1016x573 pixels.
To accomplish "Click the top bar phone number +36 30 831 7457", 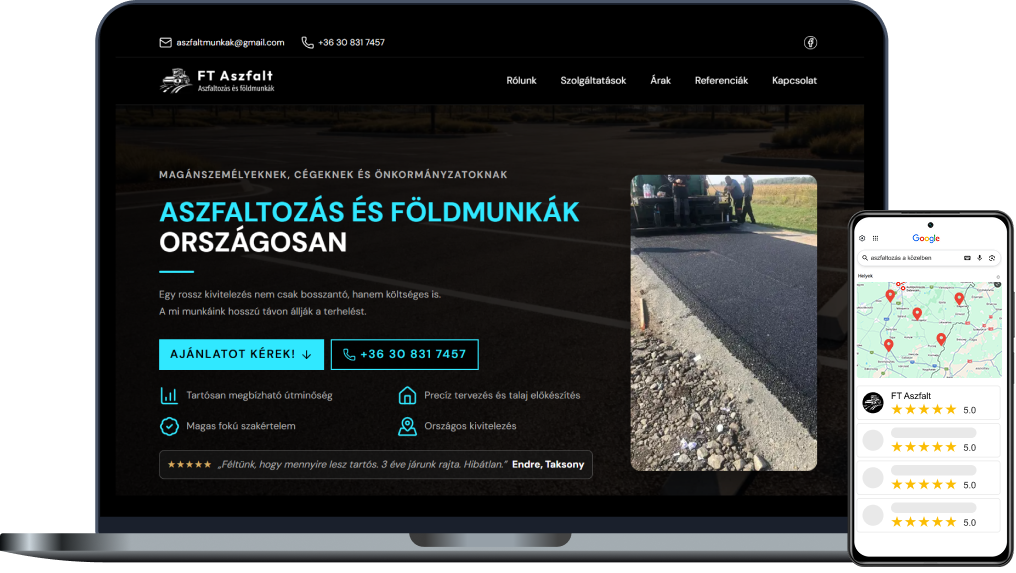I will tap(351, 43).
